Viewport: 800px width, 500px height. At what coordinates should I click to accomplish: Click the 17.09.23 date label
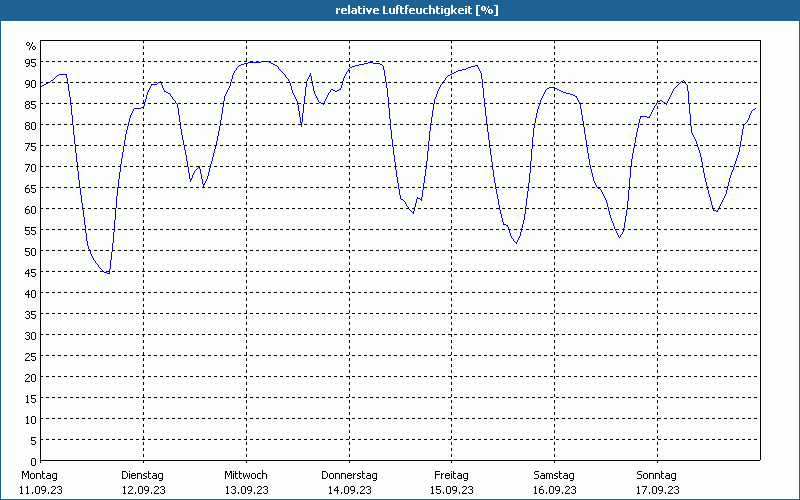[x=658, y=490]
